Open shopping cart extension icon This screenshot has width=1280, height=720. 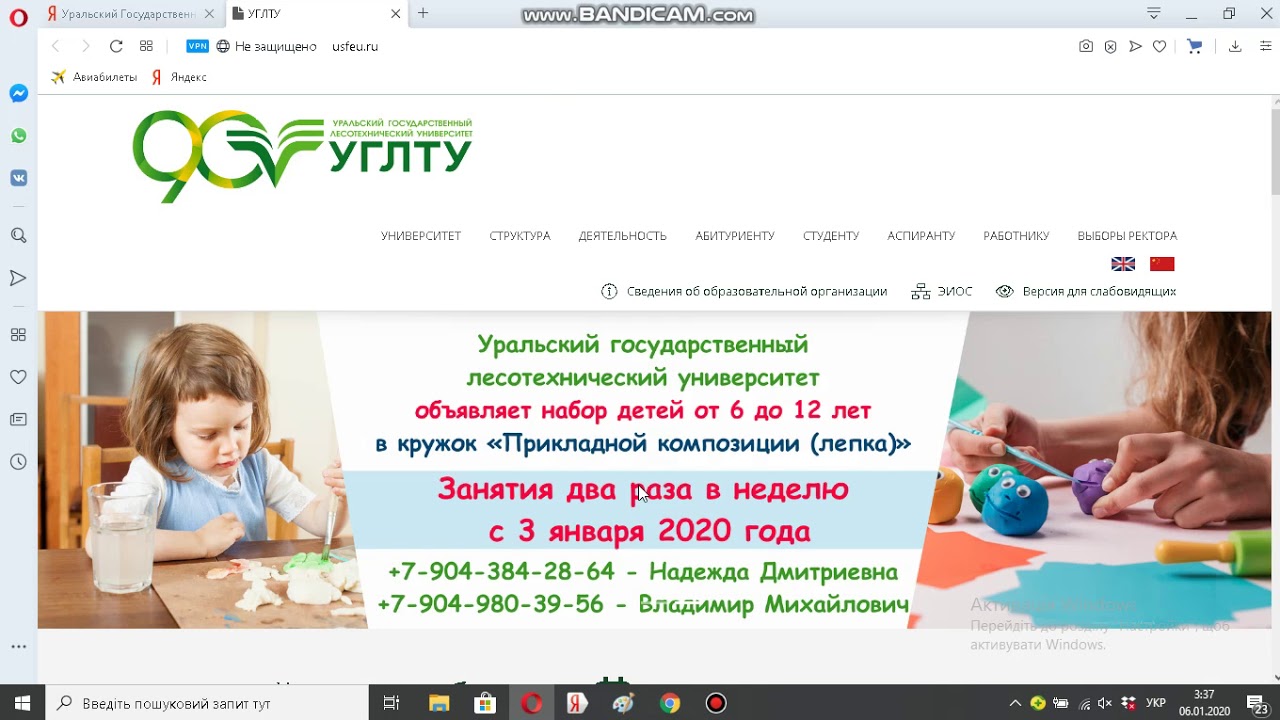pos(1194,46)
